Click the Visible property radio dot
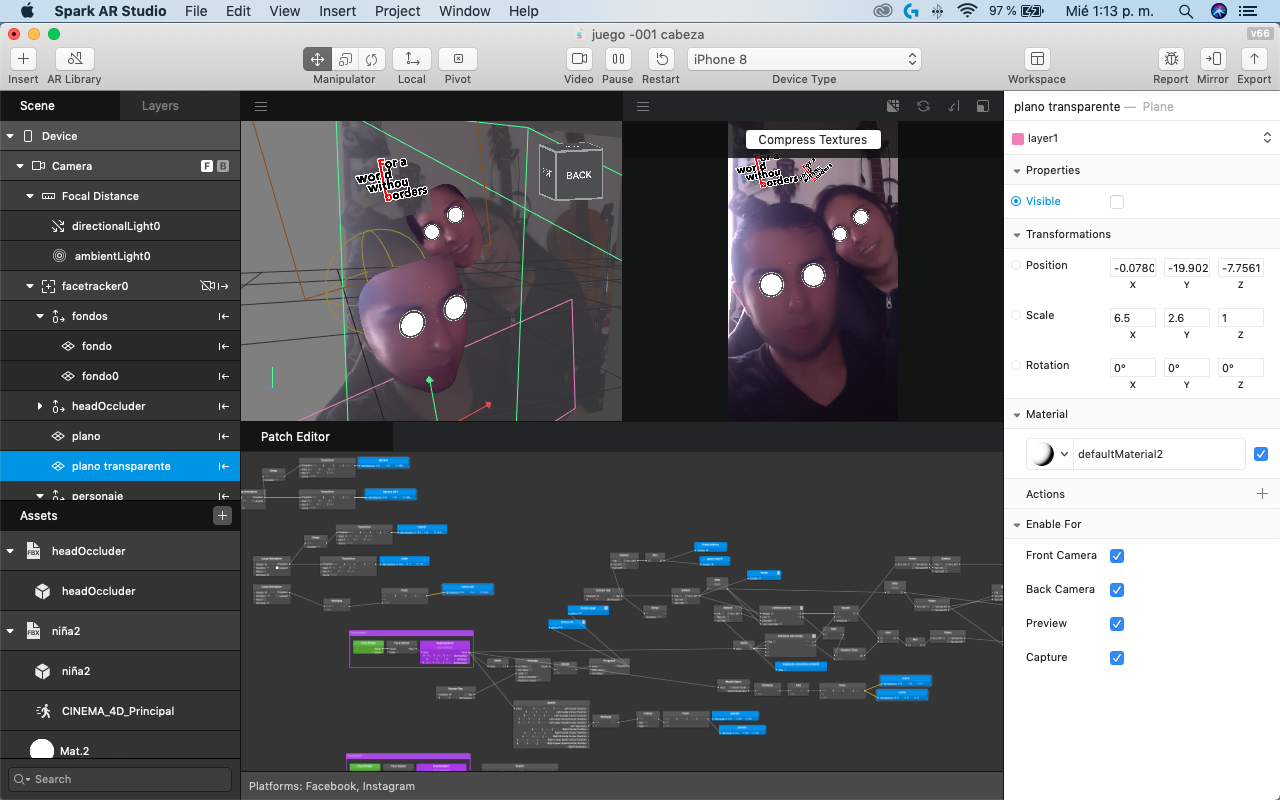Image resolution: width=1280 pixels, height=800 pixels. pos(1016,201)
